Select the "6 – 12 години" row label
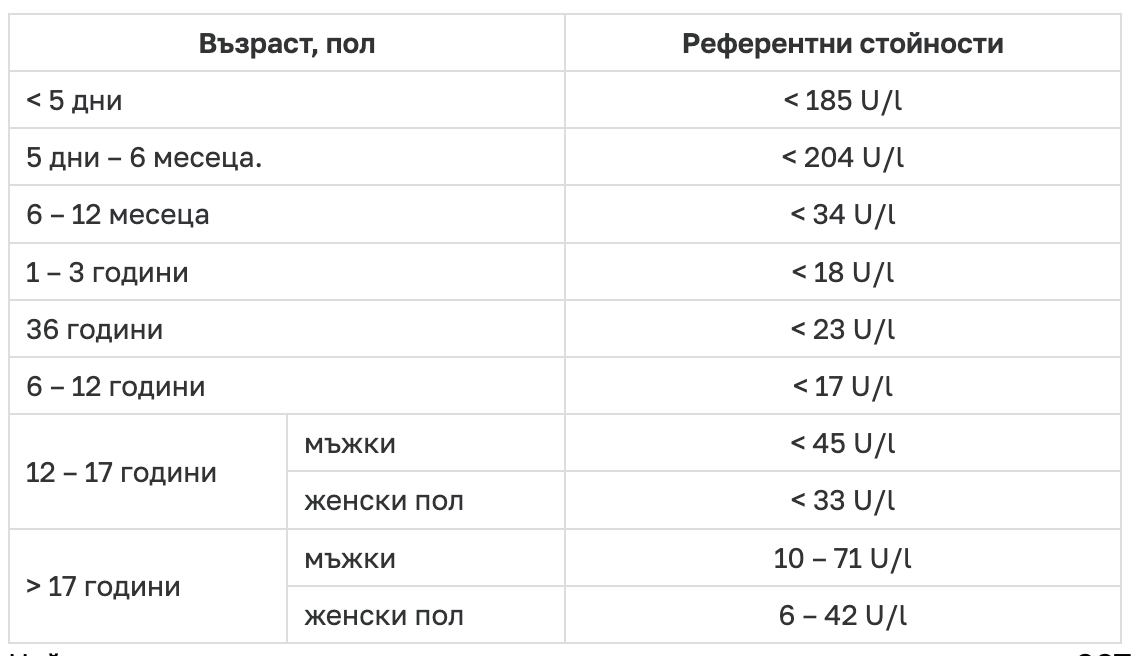Screen dimensions: 1136x656 tap(116, 386)
